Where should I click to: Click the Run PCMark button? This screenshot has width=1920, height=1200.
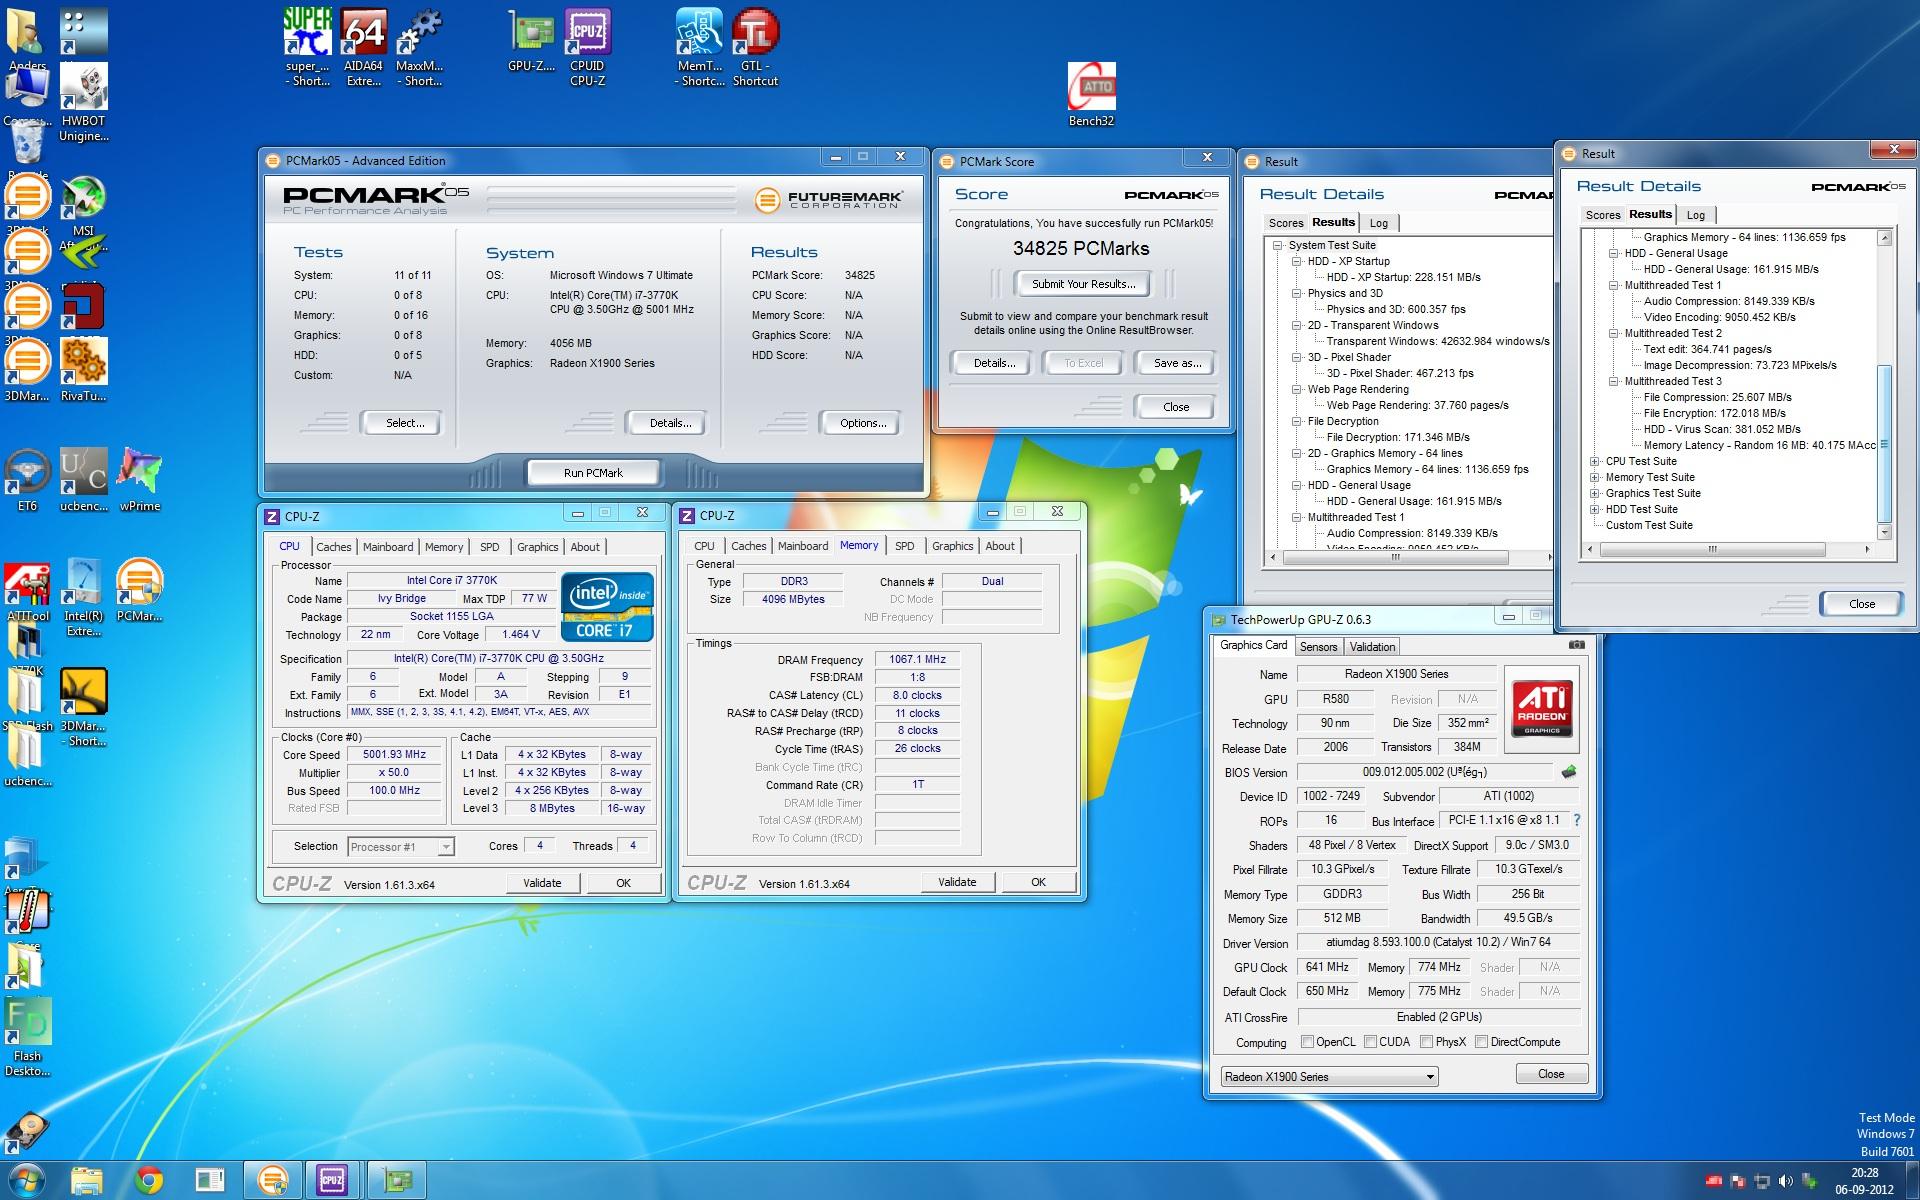[593, 473]
